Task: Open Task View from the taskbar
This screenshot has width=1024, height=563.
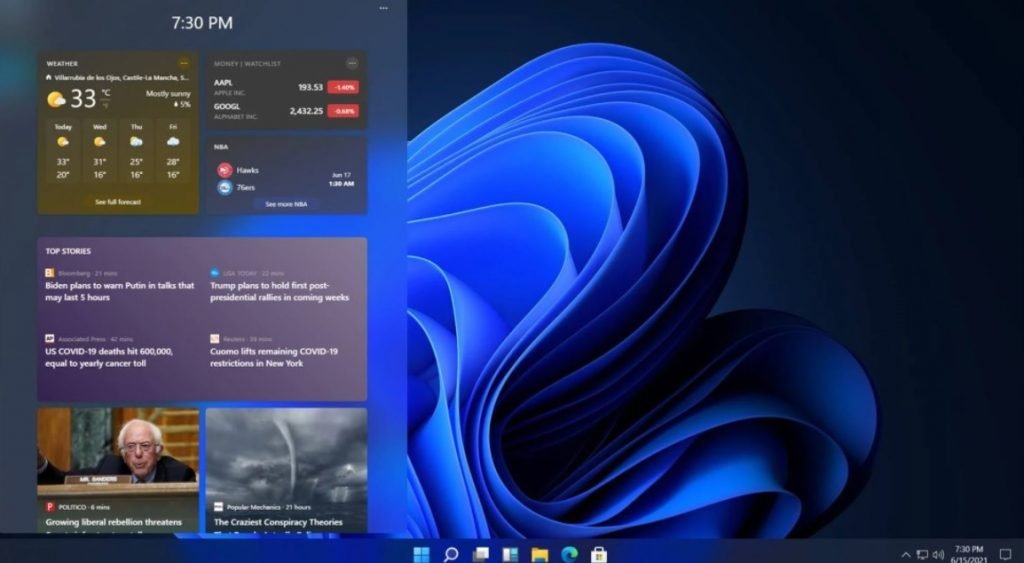Action: 481,554
